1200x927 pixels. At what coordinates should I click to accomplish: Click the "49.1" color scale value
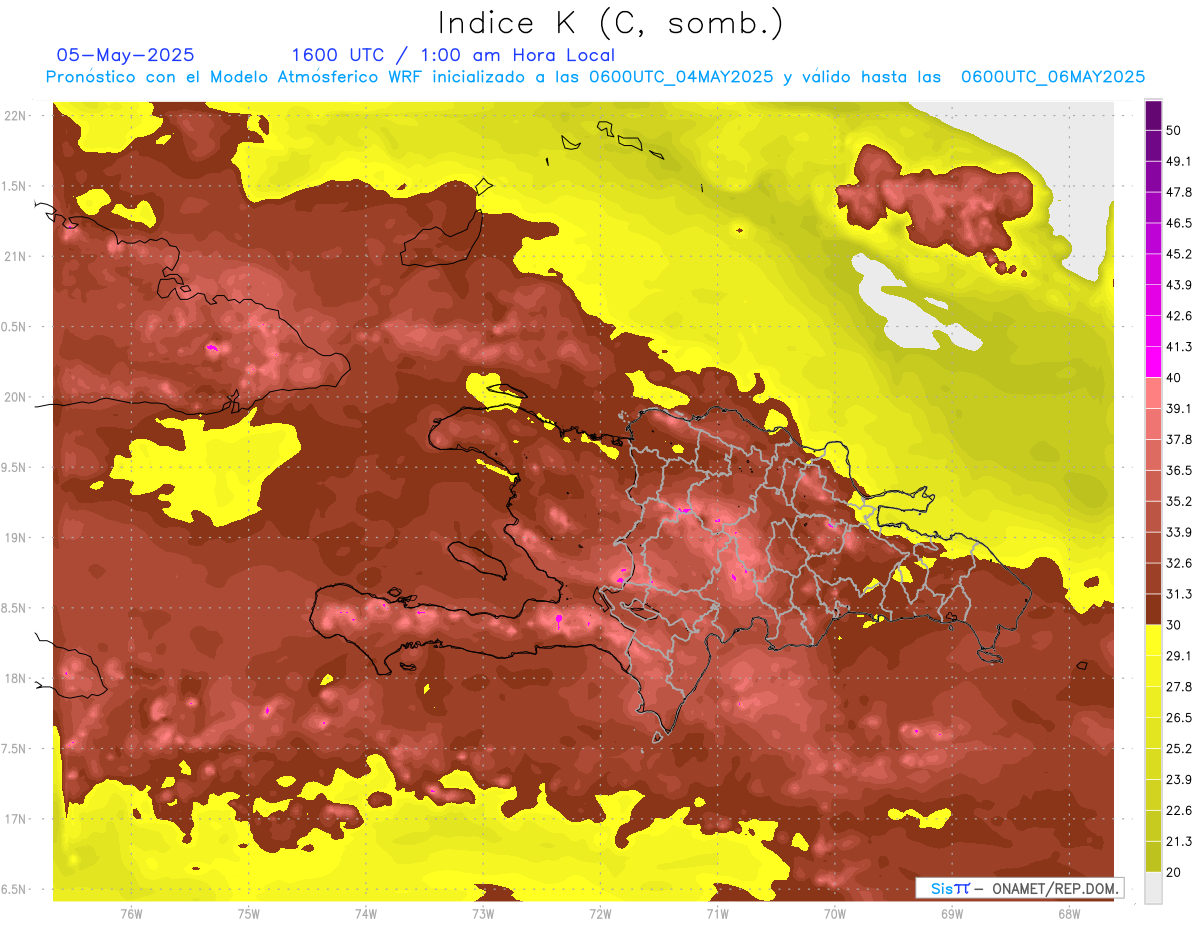(1179, 161)
